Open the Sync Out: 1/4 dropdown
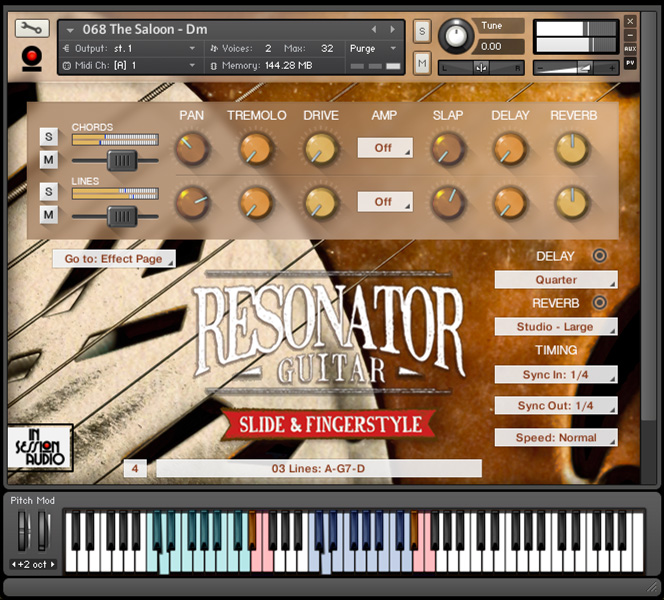Screen dimensions: 664x600 (556, 406)
